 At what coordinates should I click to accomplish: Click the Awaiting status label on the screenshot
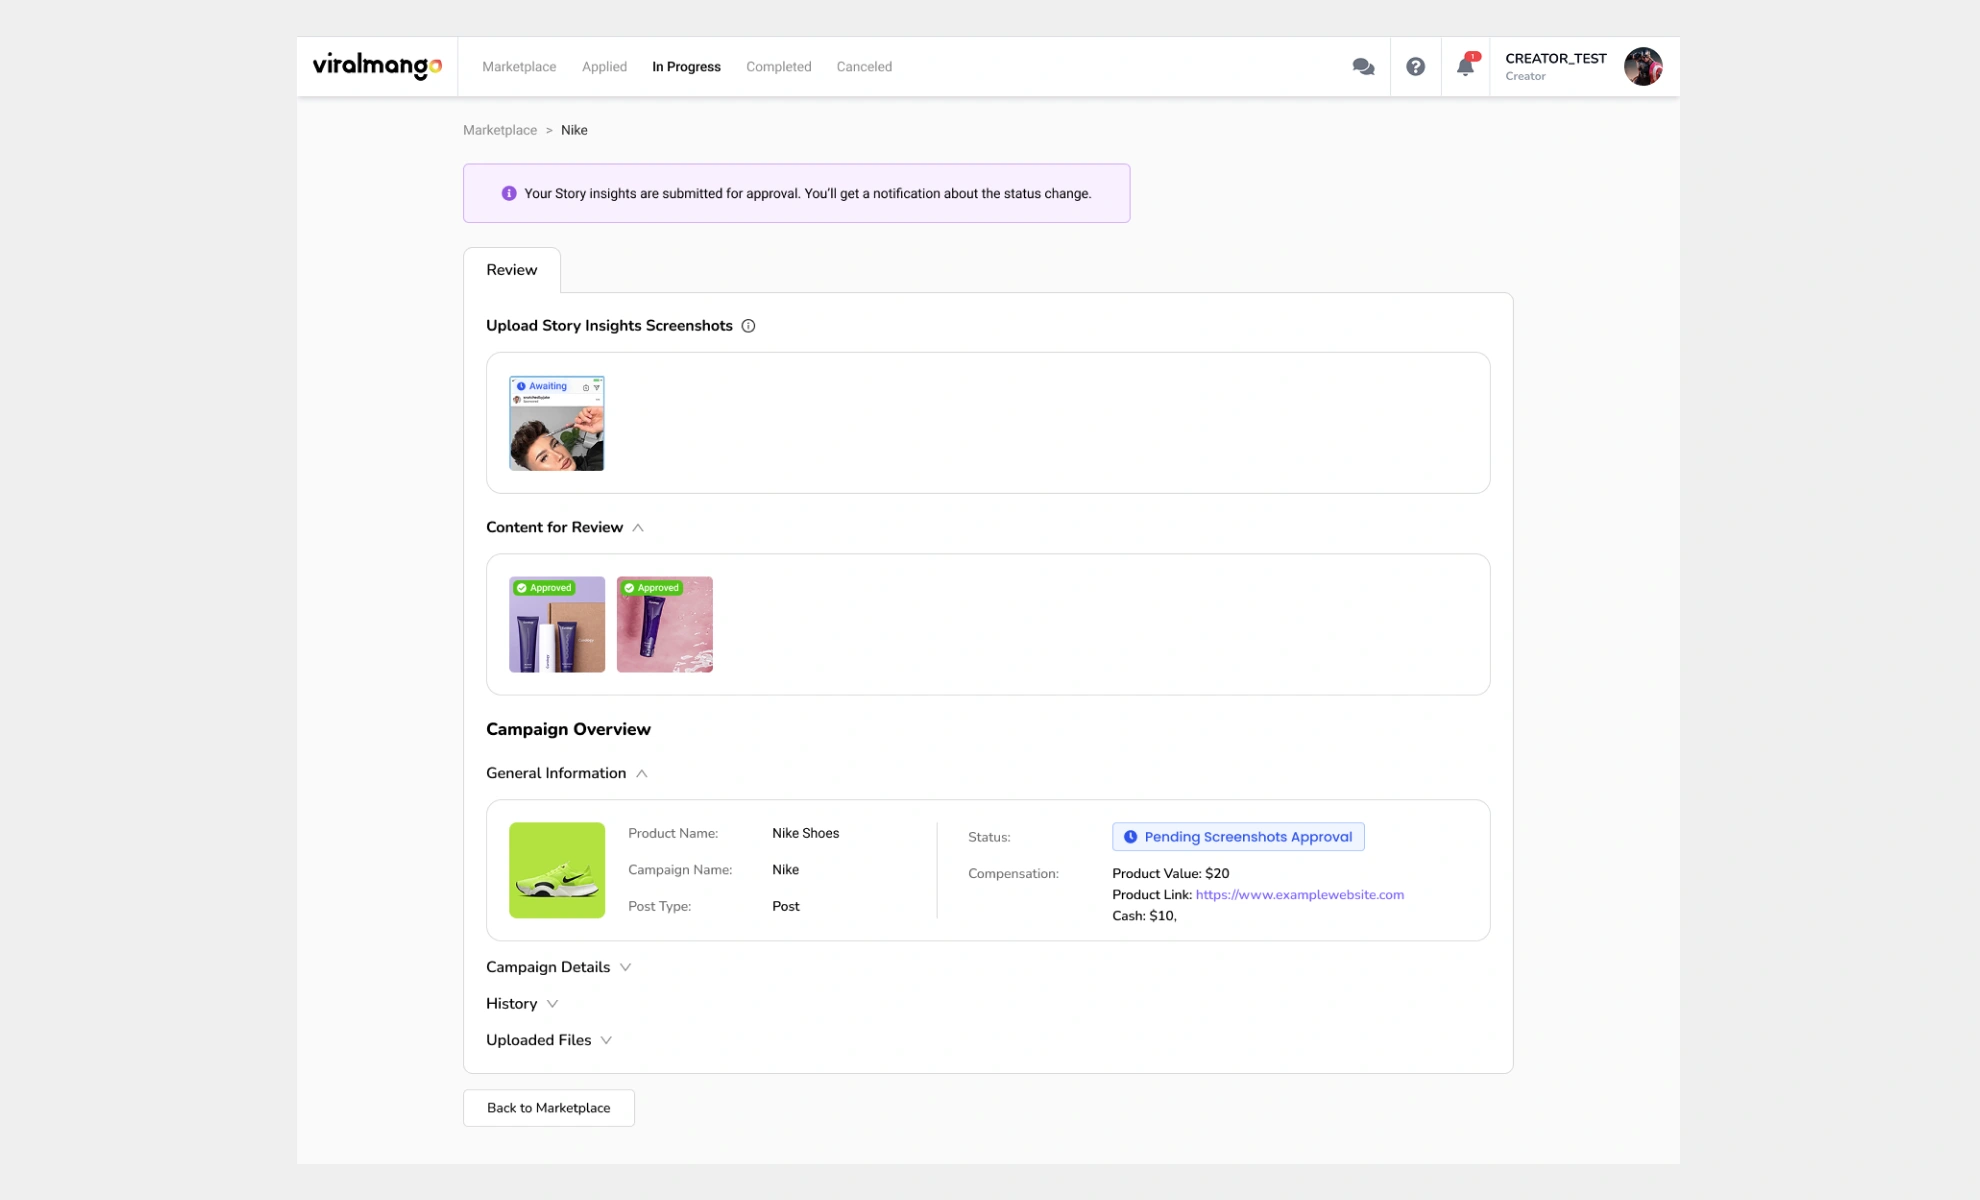tap(548, 386)
